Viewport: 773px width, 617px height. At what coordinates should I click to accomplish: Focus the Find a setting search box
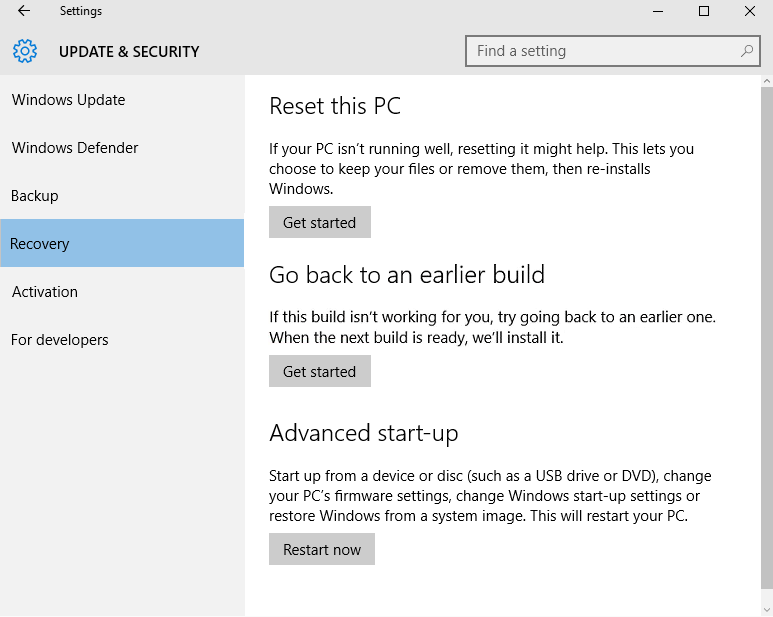tap(612, 50)
